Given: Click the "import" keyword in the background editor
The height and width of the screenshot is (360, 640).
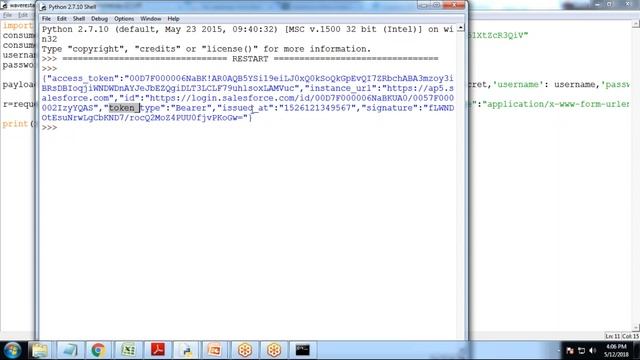Looking at the screenshot, I should (x=18, y=26).
